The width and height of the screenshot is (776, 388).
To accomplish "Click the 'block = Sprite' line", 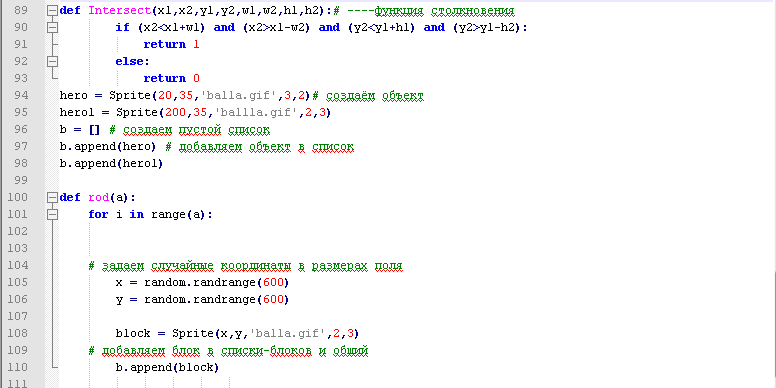I will [238, 334].
